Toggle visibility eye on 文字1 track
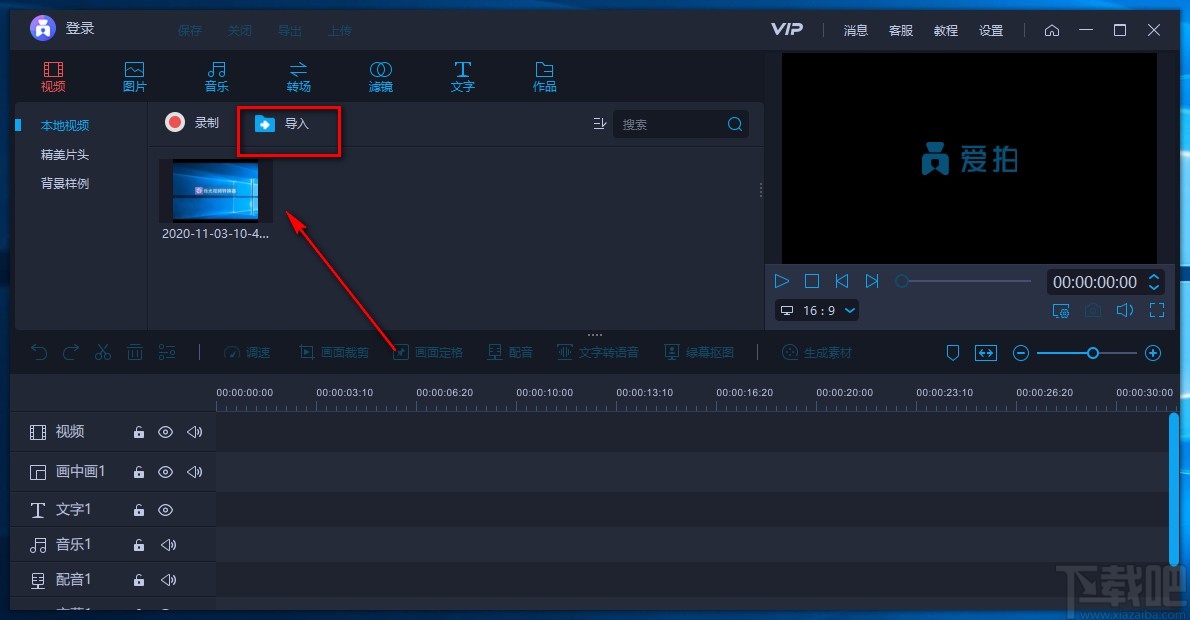This screenshot has height=620, width=1190. [165, 510]
